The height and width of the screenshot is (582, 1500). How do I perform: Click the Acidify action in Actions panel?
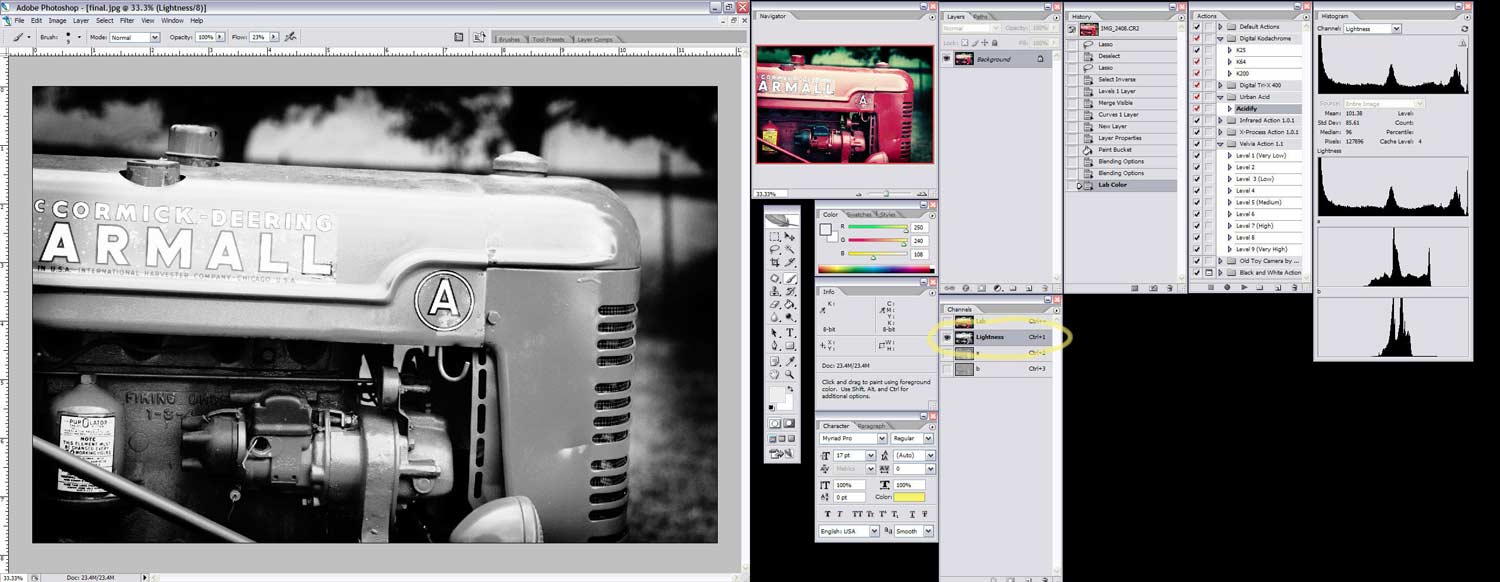1247,109
